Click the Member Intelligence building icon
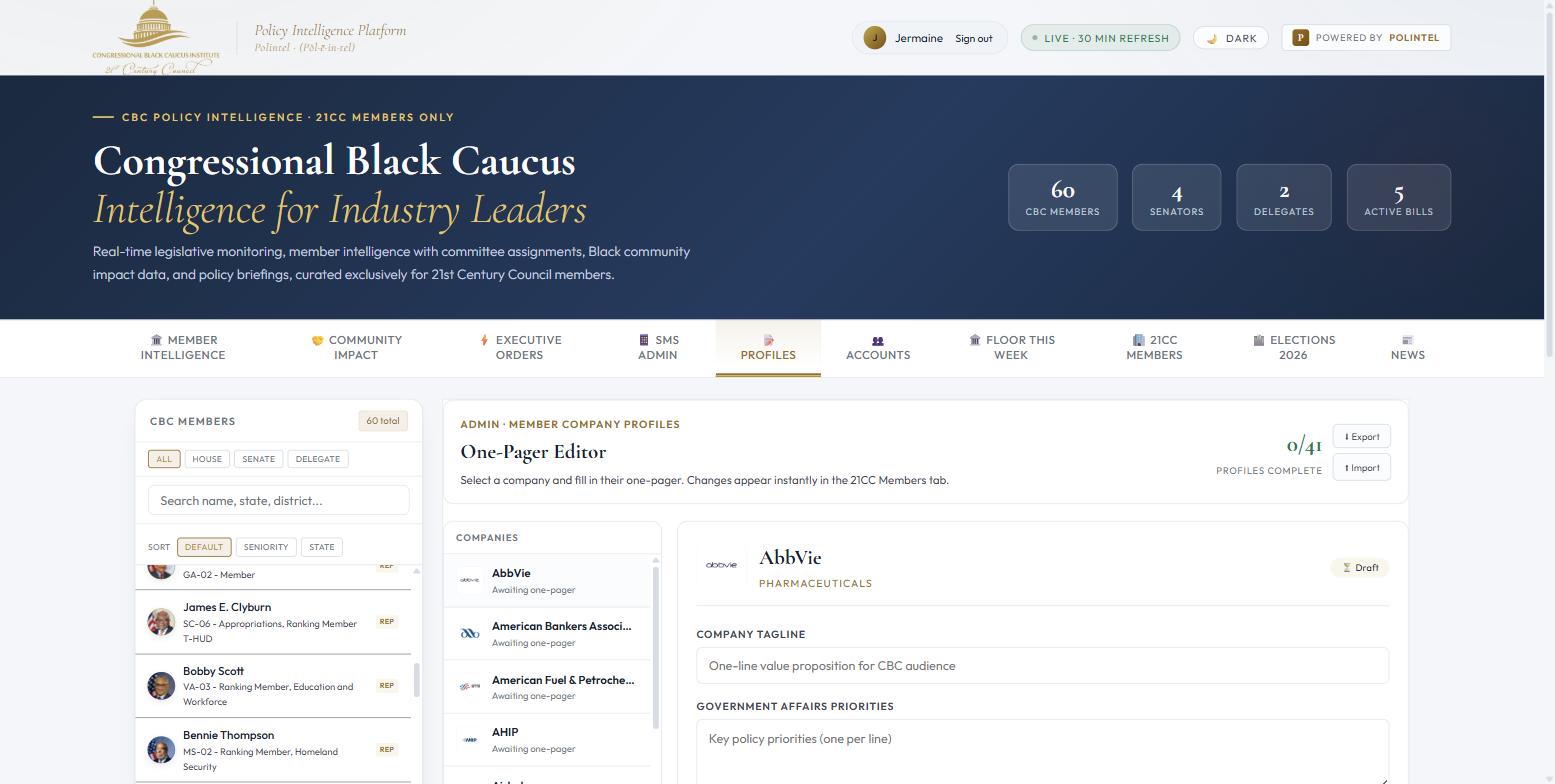Image resolution: width=1555 pixels, height=784 pixels. pos(156,340)
